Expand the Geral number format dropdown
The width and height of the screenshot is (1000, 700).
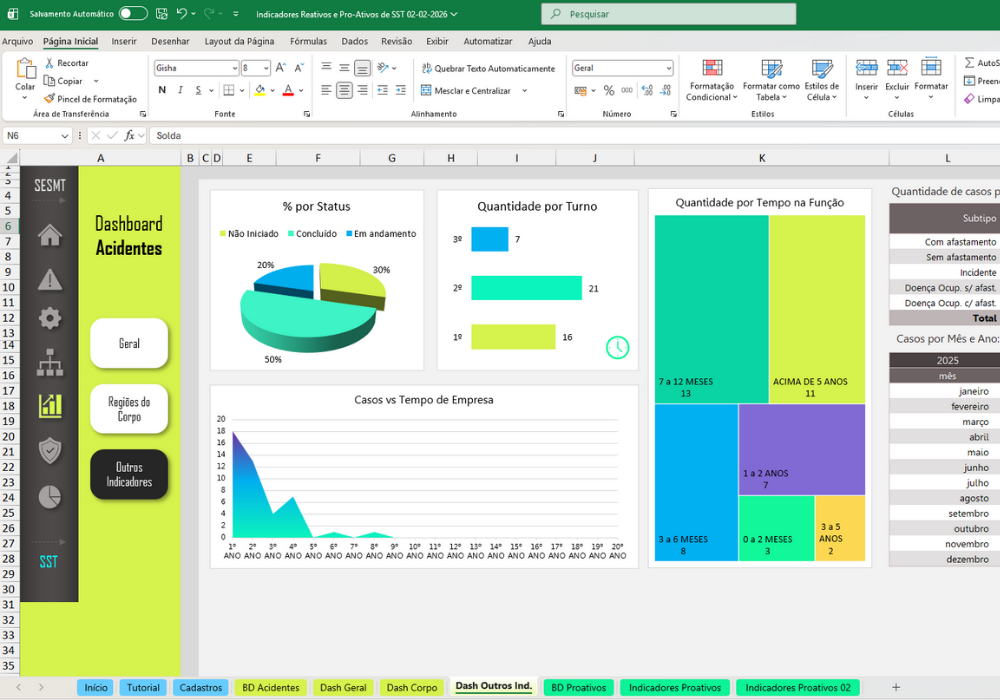click(x=668, y=68)
